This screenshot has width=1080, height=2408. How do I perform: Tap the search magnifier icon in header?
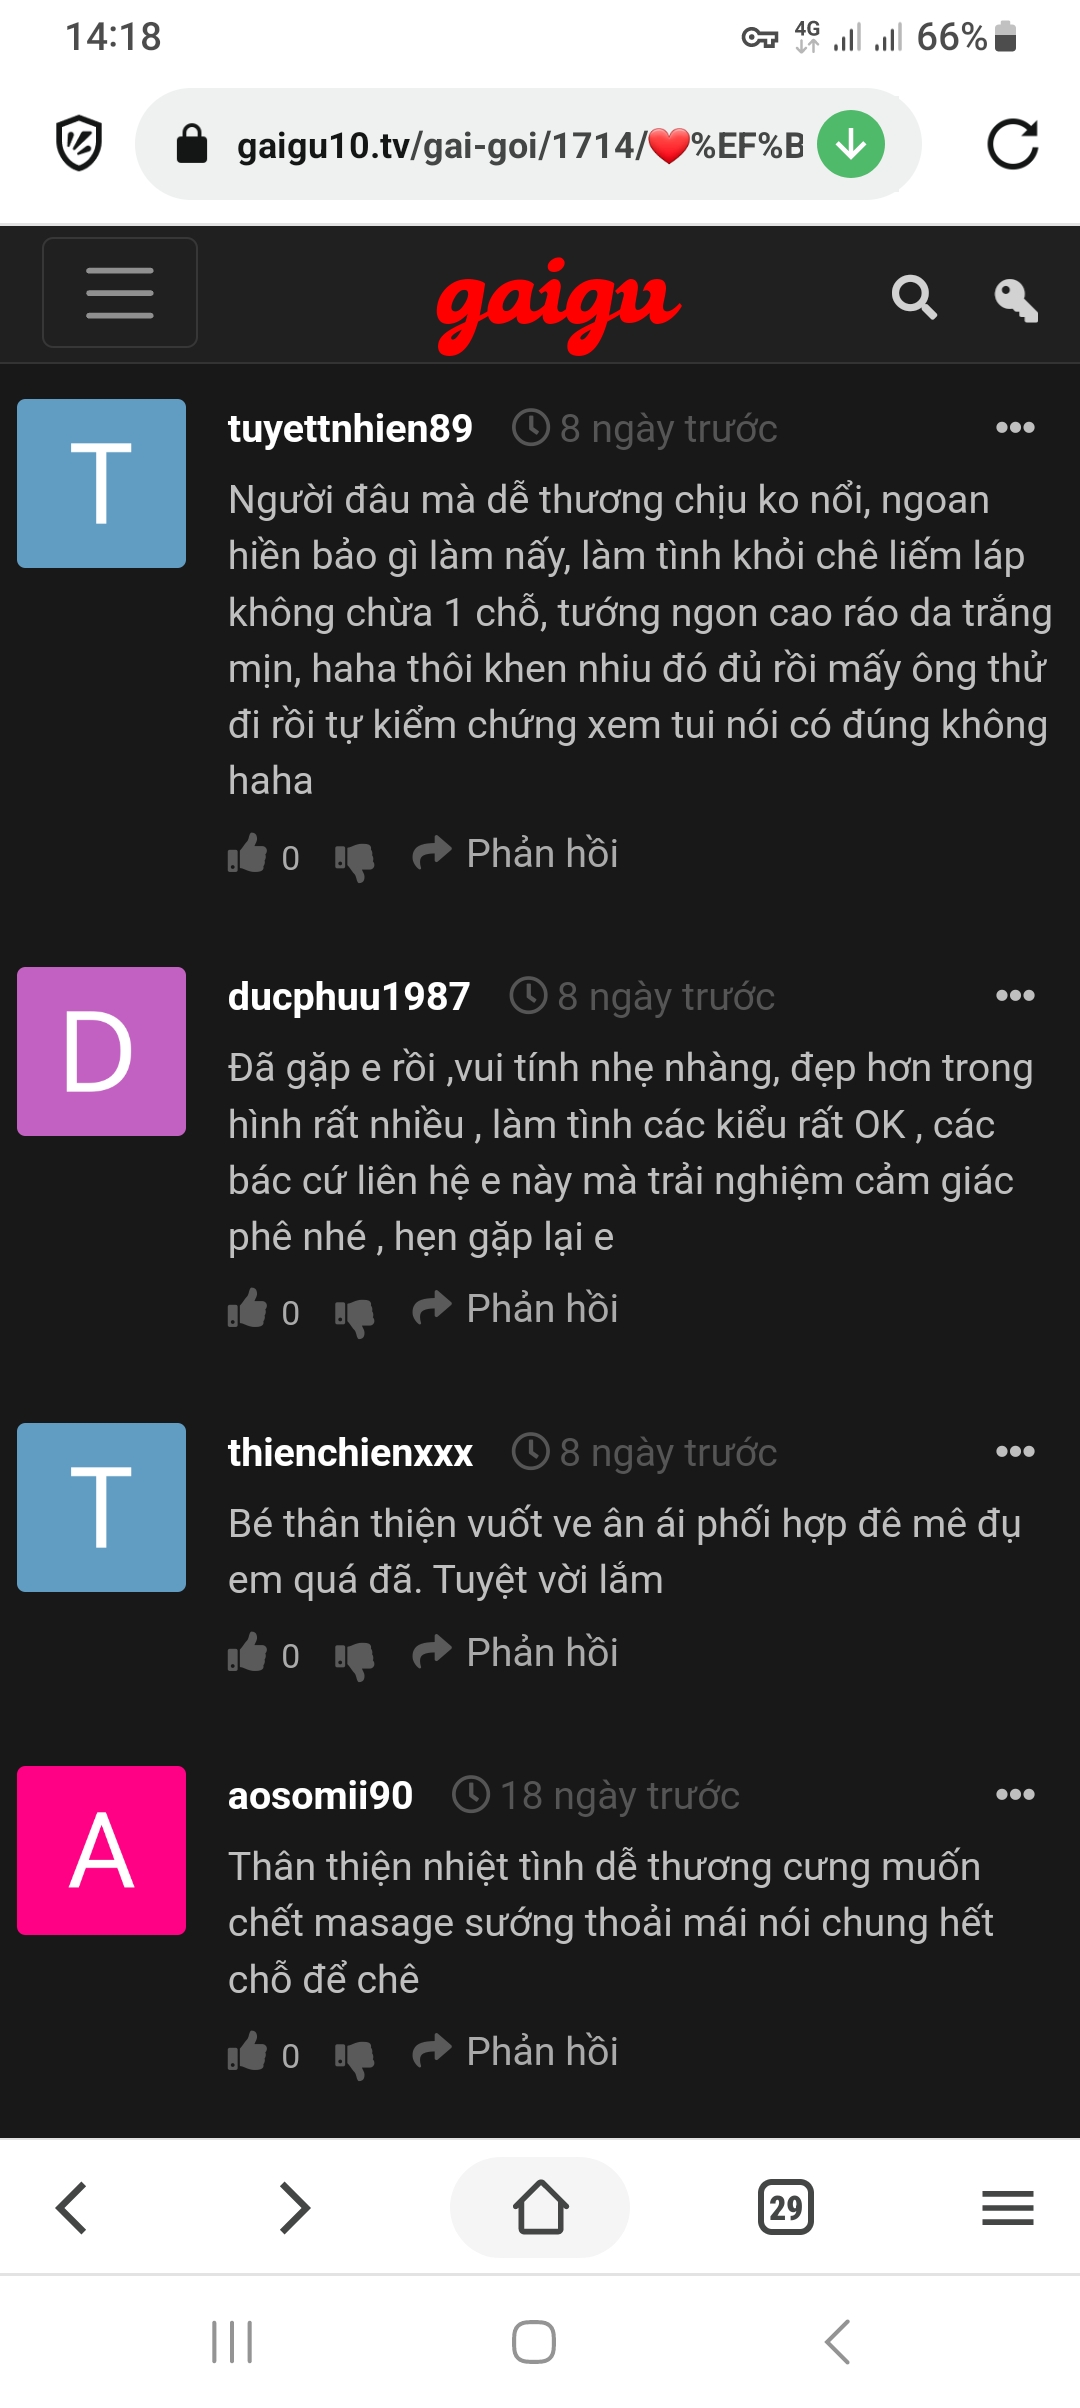point(914,297)
